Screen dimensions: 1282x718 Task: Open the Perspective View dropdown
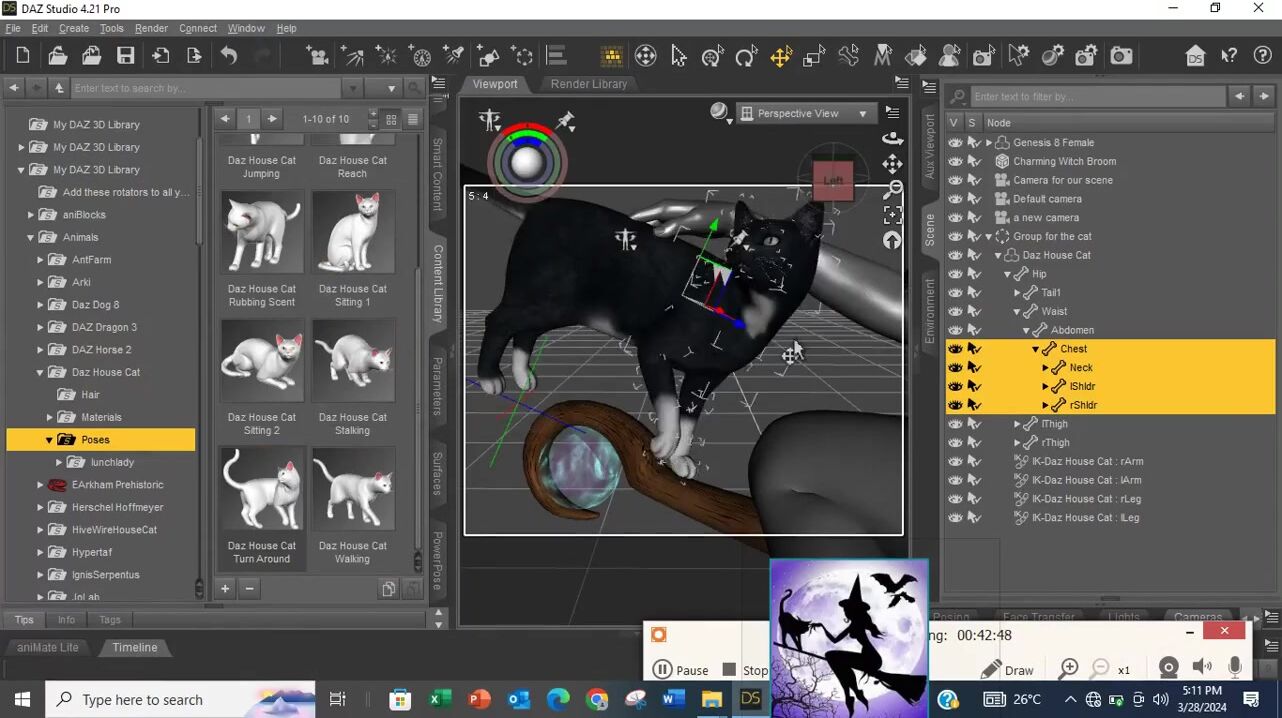[805, 113]
